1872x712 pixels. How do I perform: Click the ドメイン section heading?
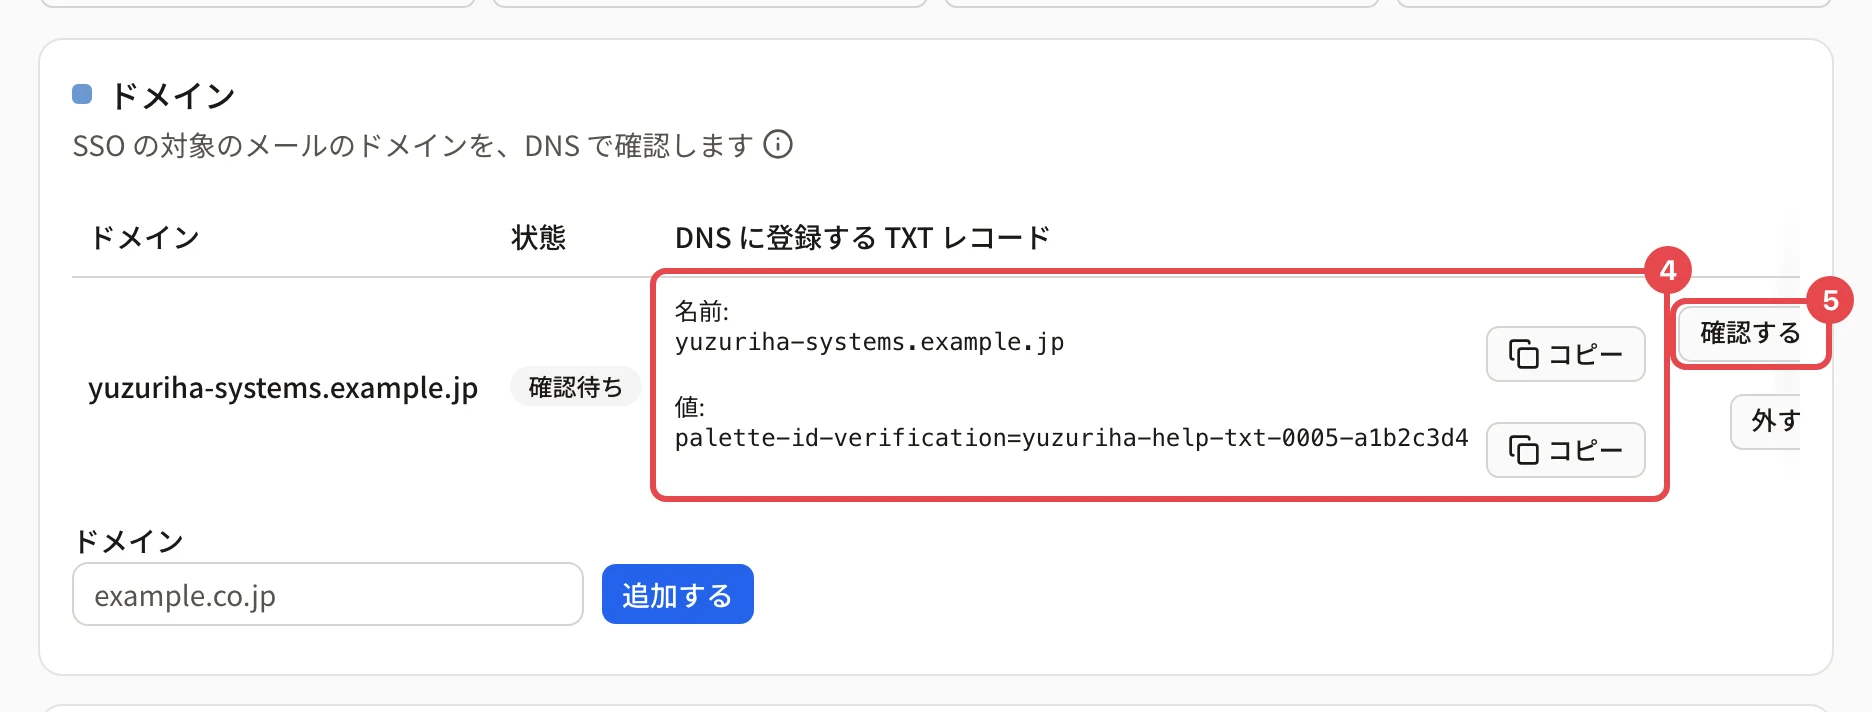tap(172, 96)
